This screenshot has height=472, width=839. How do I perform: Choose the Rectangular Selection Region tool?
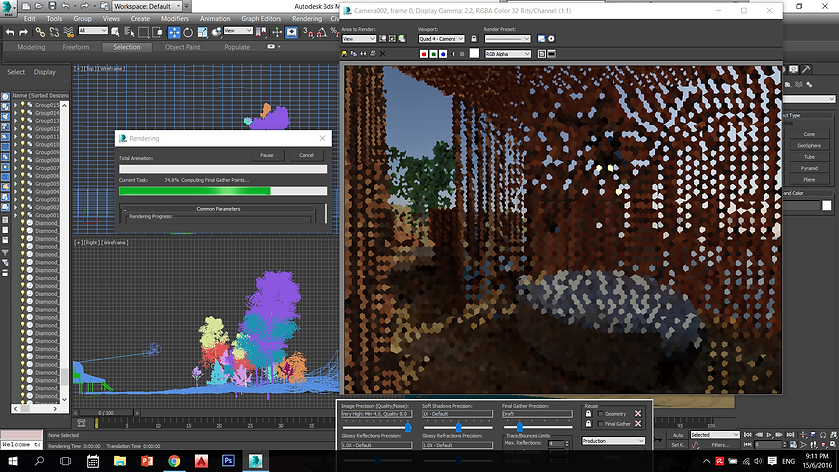pos(143,32)
